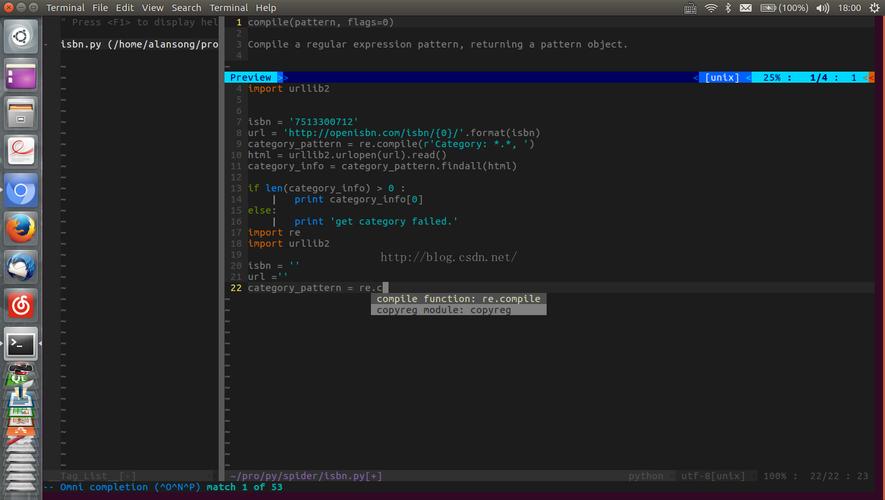Click the 25% indicator in preview status line
This screenshot has width=885, height=500.
(x=772, y=77)
